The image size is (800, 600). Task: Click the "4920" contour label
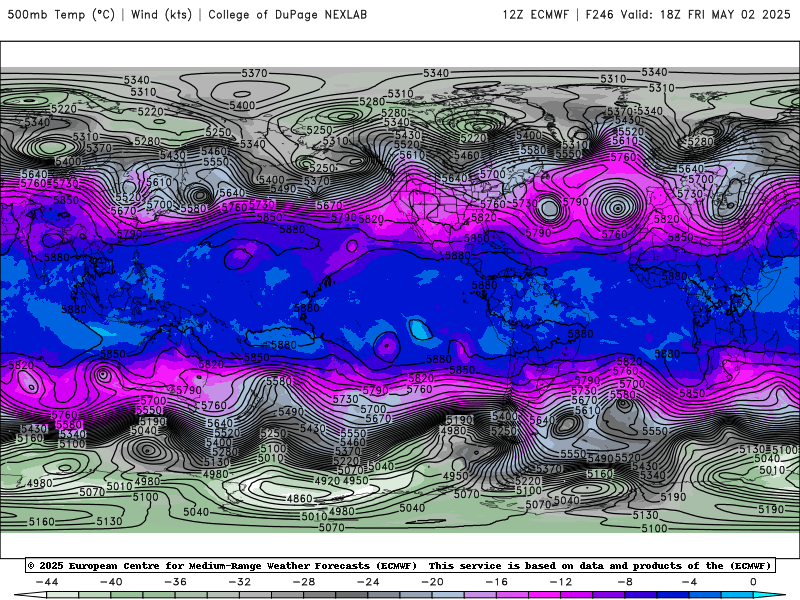click(x=327, y=481)
